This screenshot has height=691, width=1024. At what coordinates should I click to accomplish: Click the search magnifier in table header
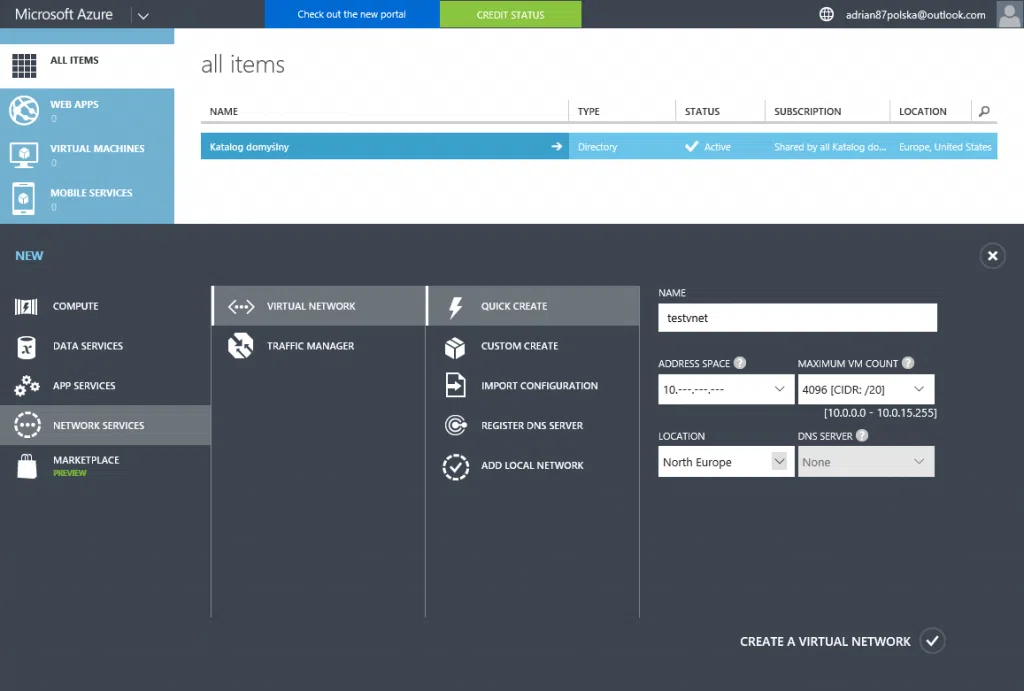985,112
